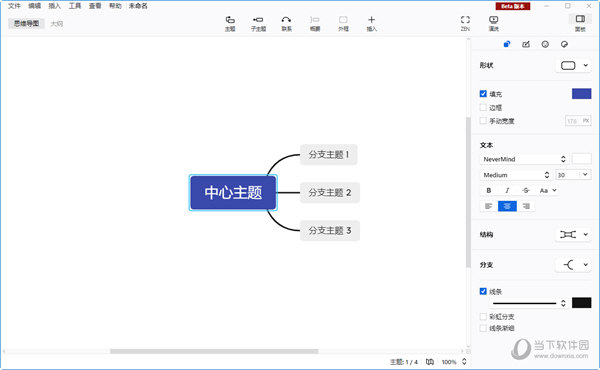This screenshot has height=370, width=600.
Task: Open the 帮助 menu
Action: pyautogui.click(x=115, y=6)
